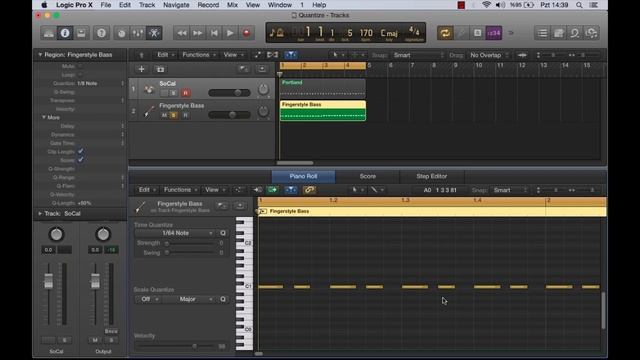Viewport: 640px width, 360px height.
Task: Toggle the Solo button in control bar
Action: pyautogui.click(x=477, y=33)
